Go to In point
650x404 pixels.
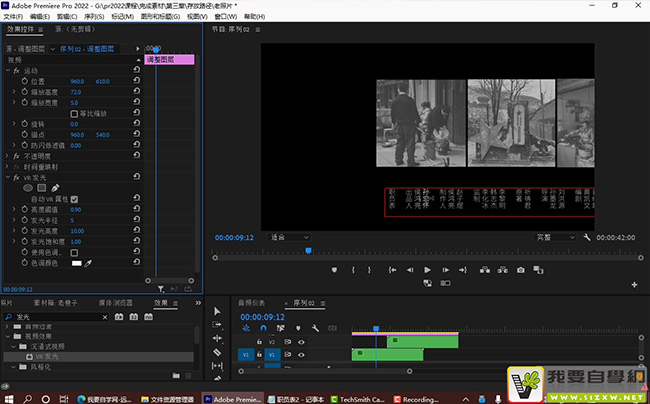point(392,270)
